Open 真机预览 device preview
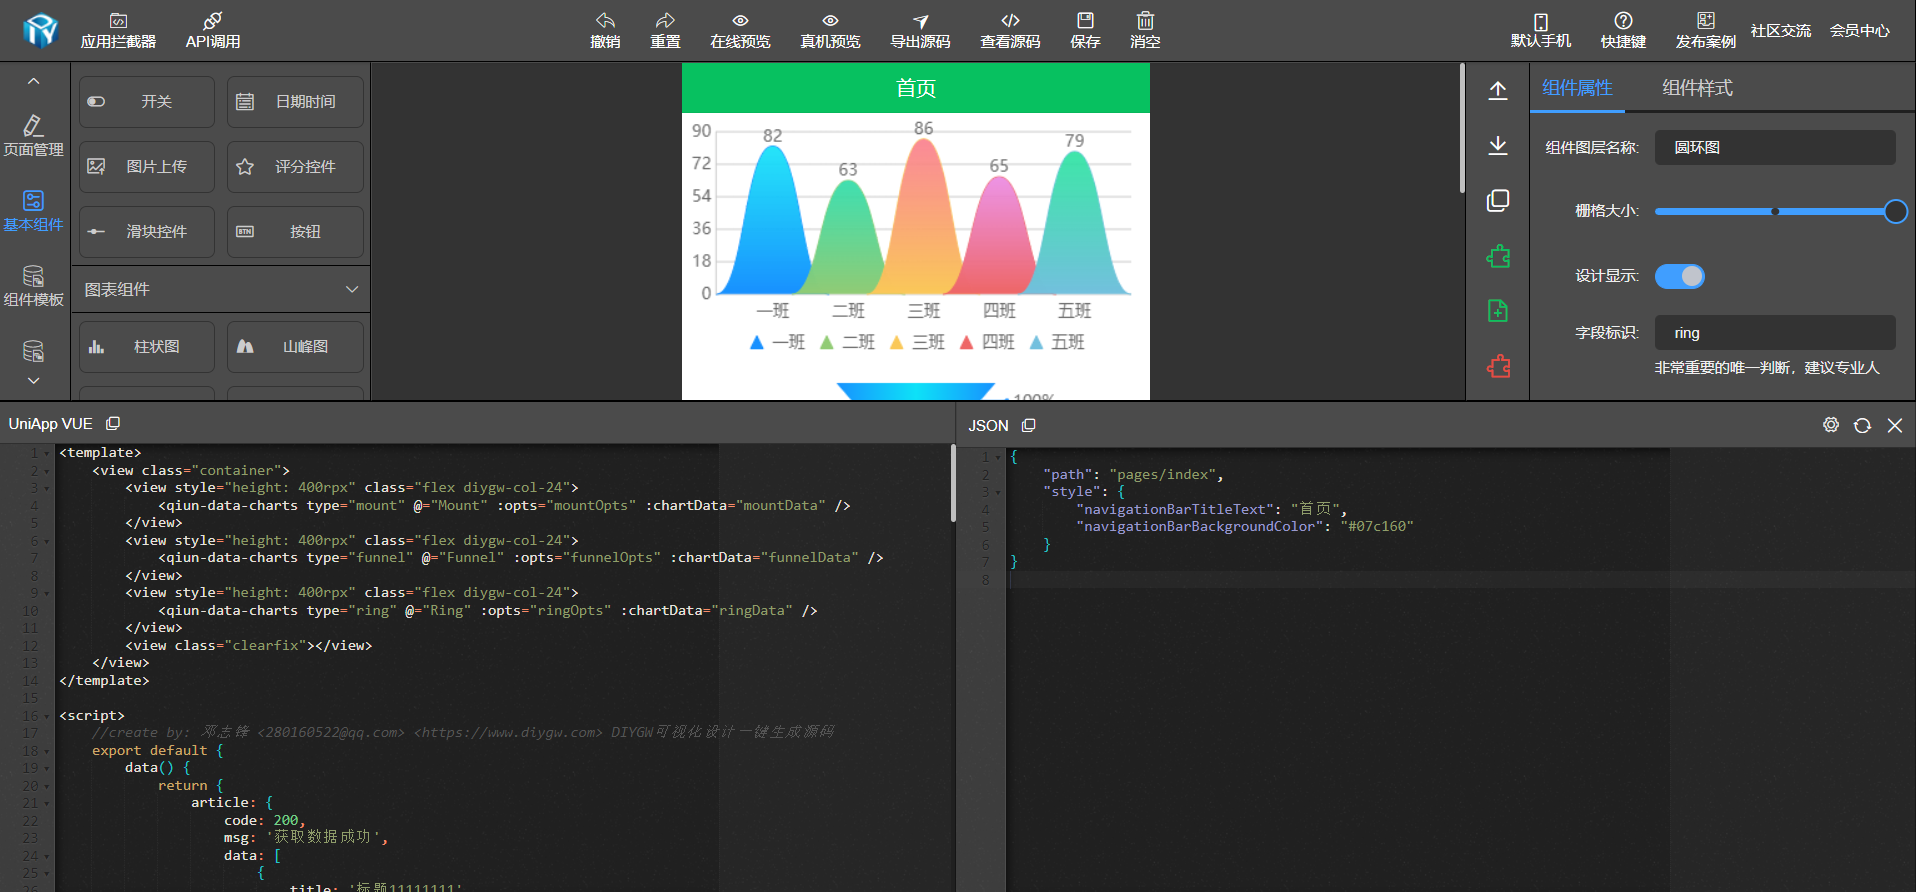The height and width of the screenshot is (892, 1916). (x=830, y=31)
